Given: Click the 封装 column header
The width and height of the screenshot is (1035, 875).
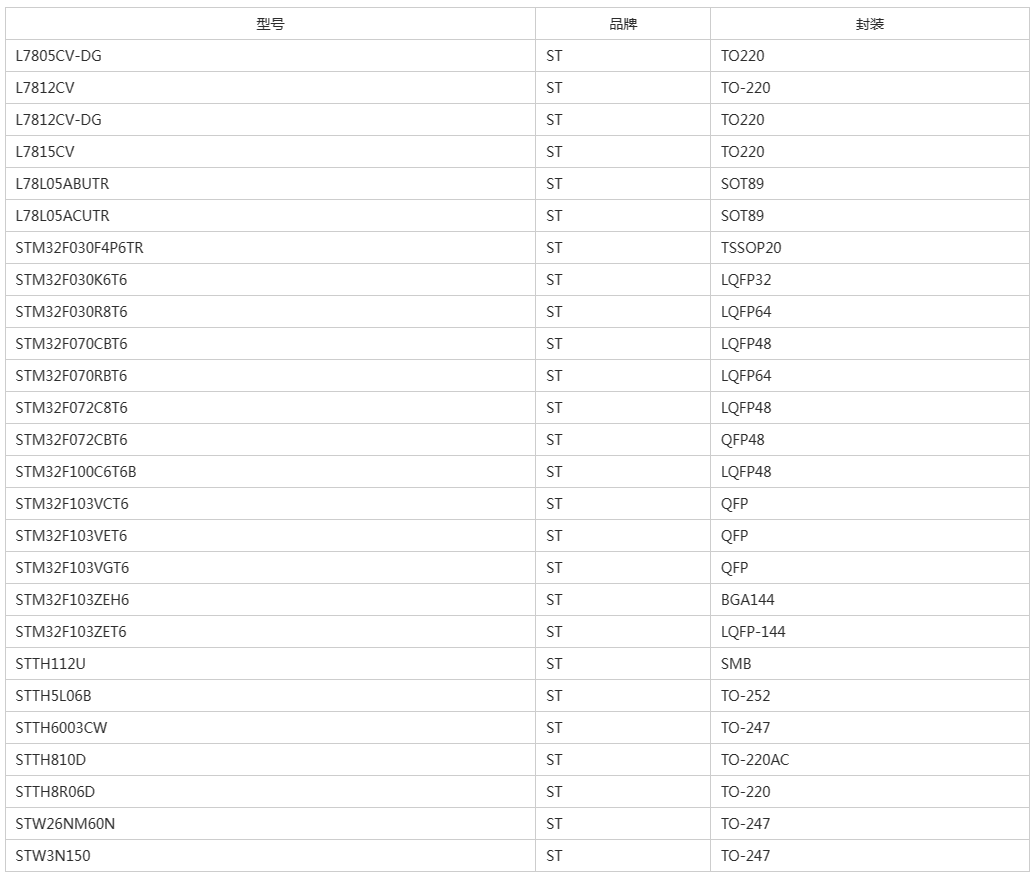Looking at the screenshot, I should pos(869,24).
